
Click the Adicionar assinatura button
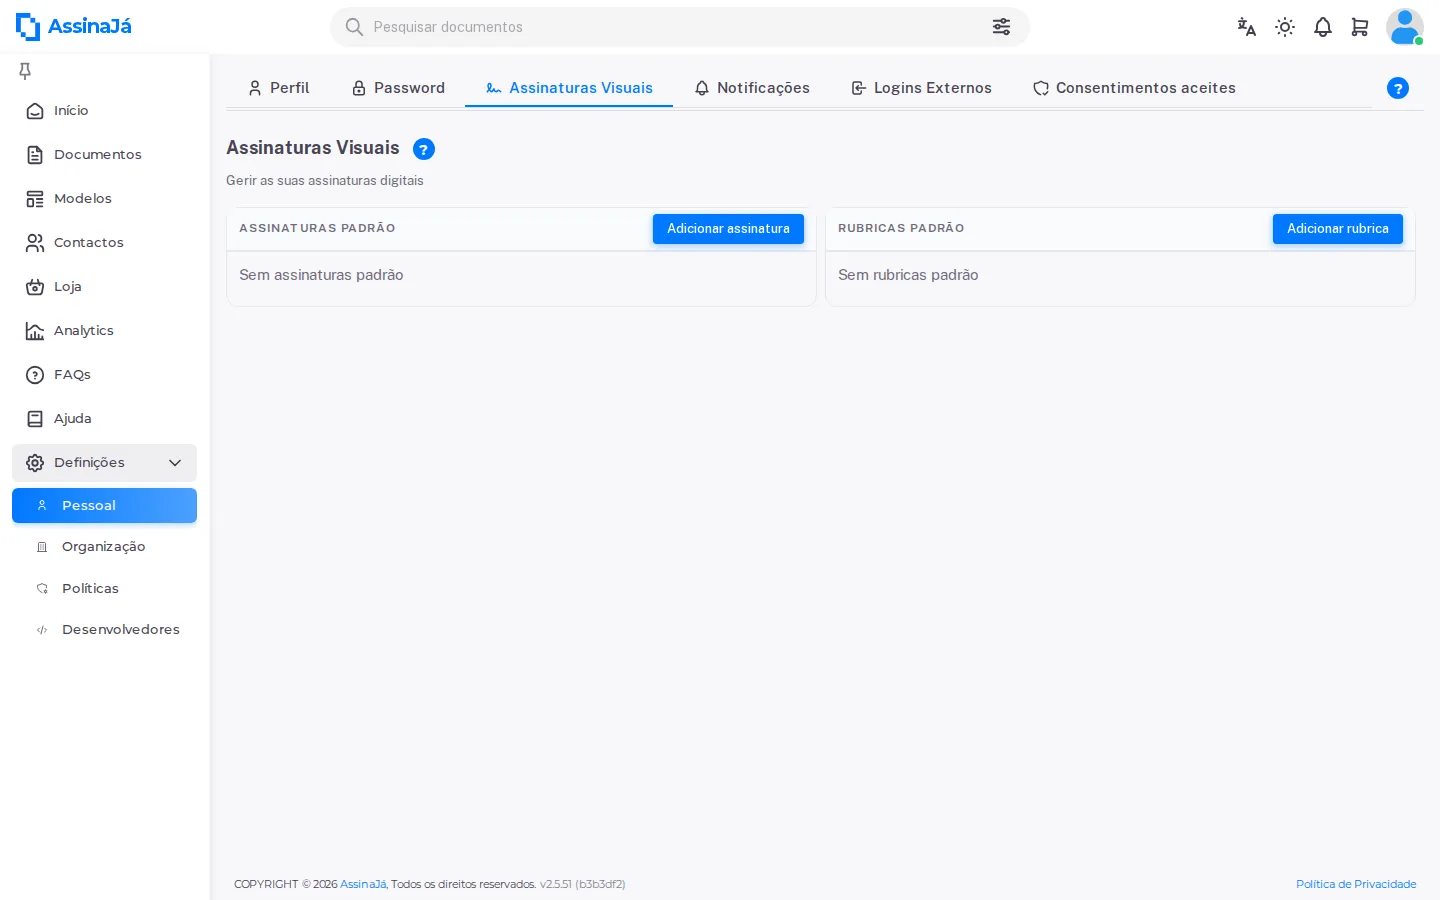pyautogui.click(x=728, y=229)
